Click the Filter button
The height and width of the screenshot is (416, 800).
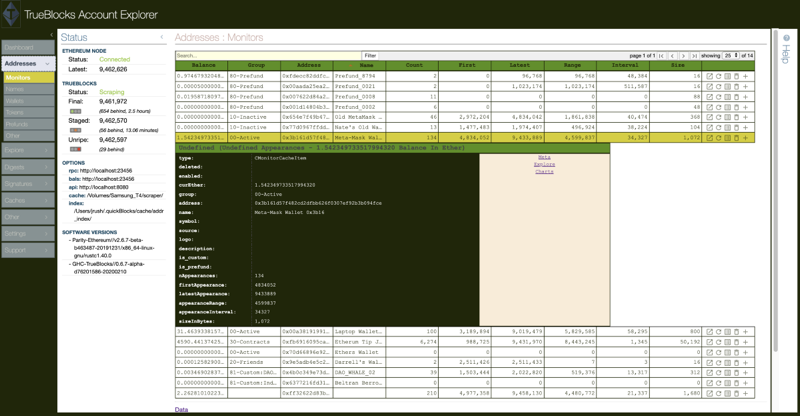point(370,55)
